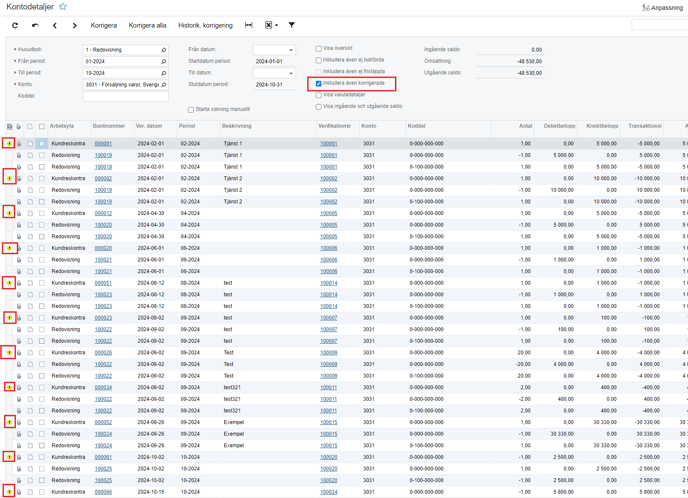Open voucher number link 100024
The image size is (688, 498).
329,492
